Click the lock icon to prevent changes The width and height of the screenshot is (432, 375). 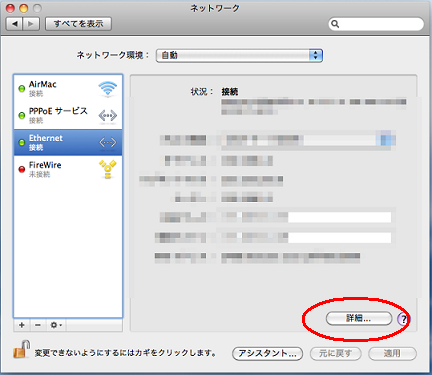tap(22, 349)
